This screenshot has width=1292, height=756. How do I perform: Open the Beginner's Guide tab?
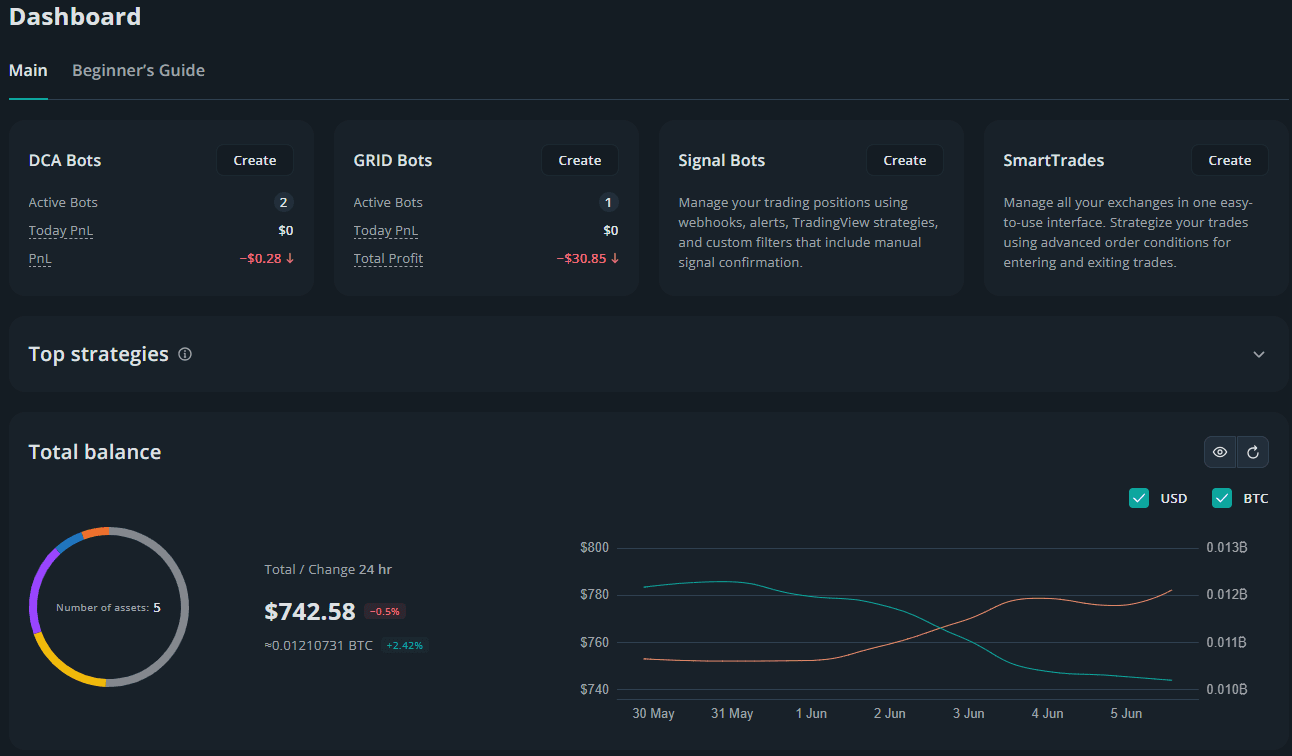[139, 70]
